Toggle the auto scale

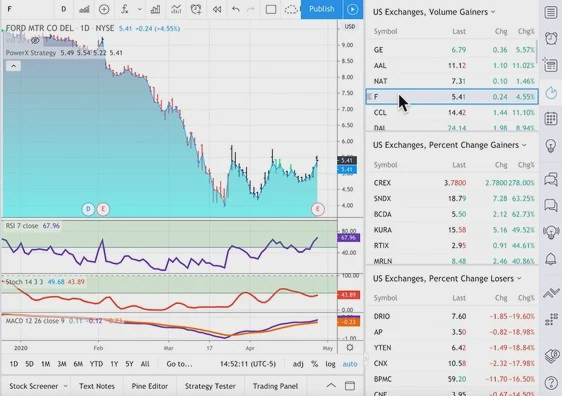point(350,364)
